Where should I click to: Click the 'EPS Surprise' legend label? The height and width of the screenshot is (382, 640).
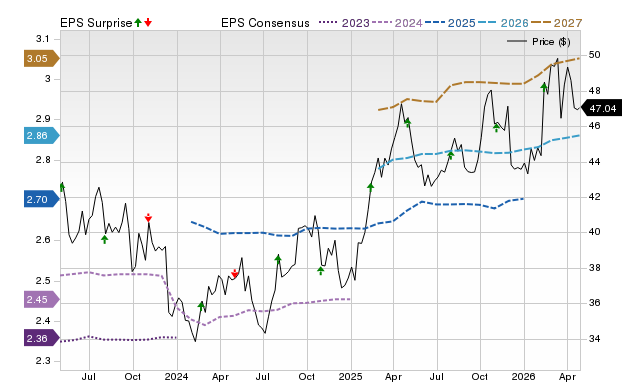[x=96, y=23]
